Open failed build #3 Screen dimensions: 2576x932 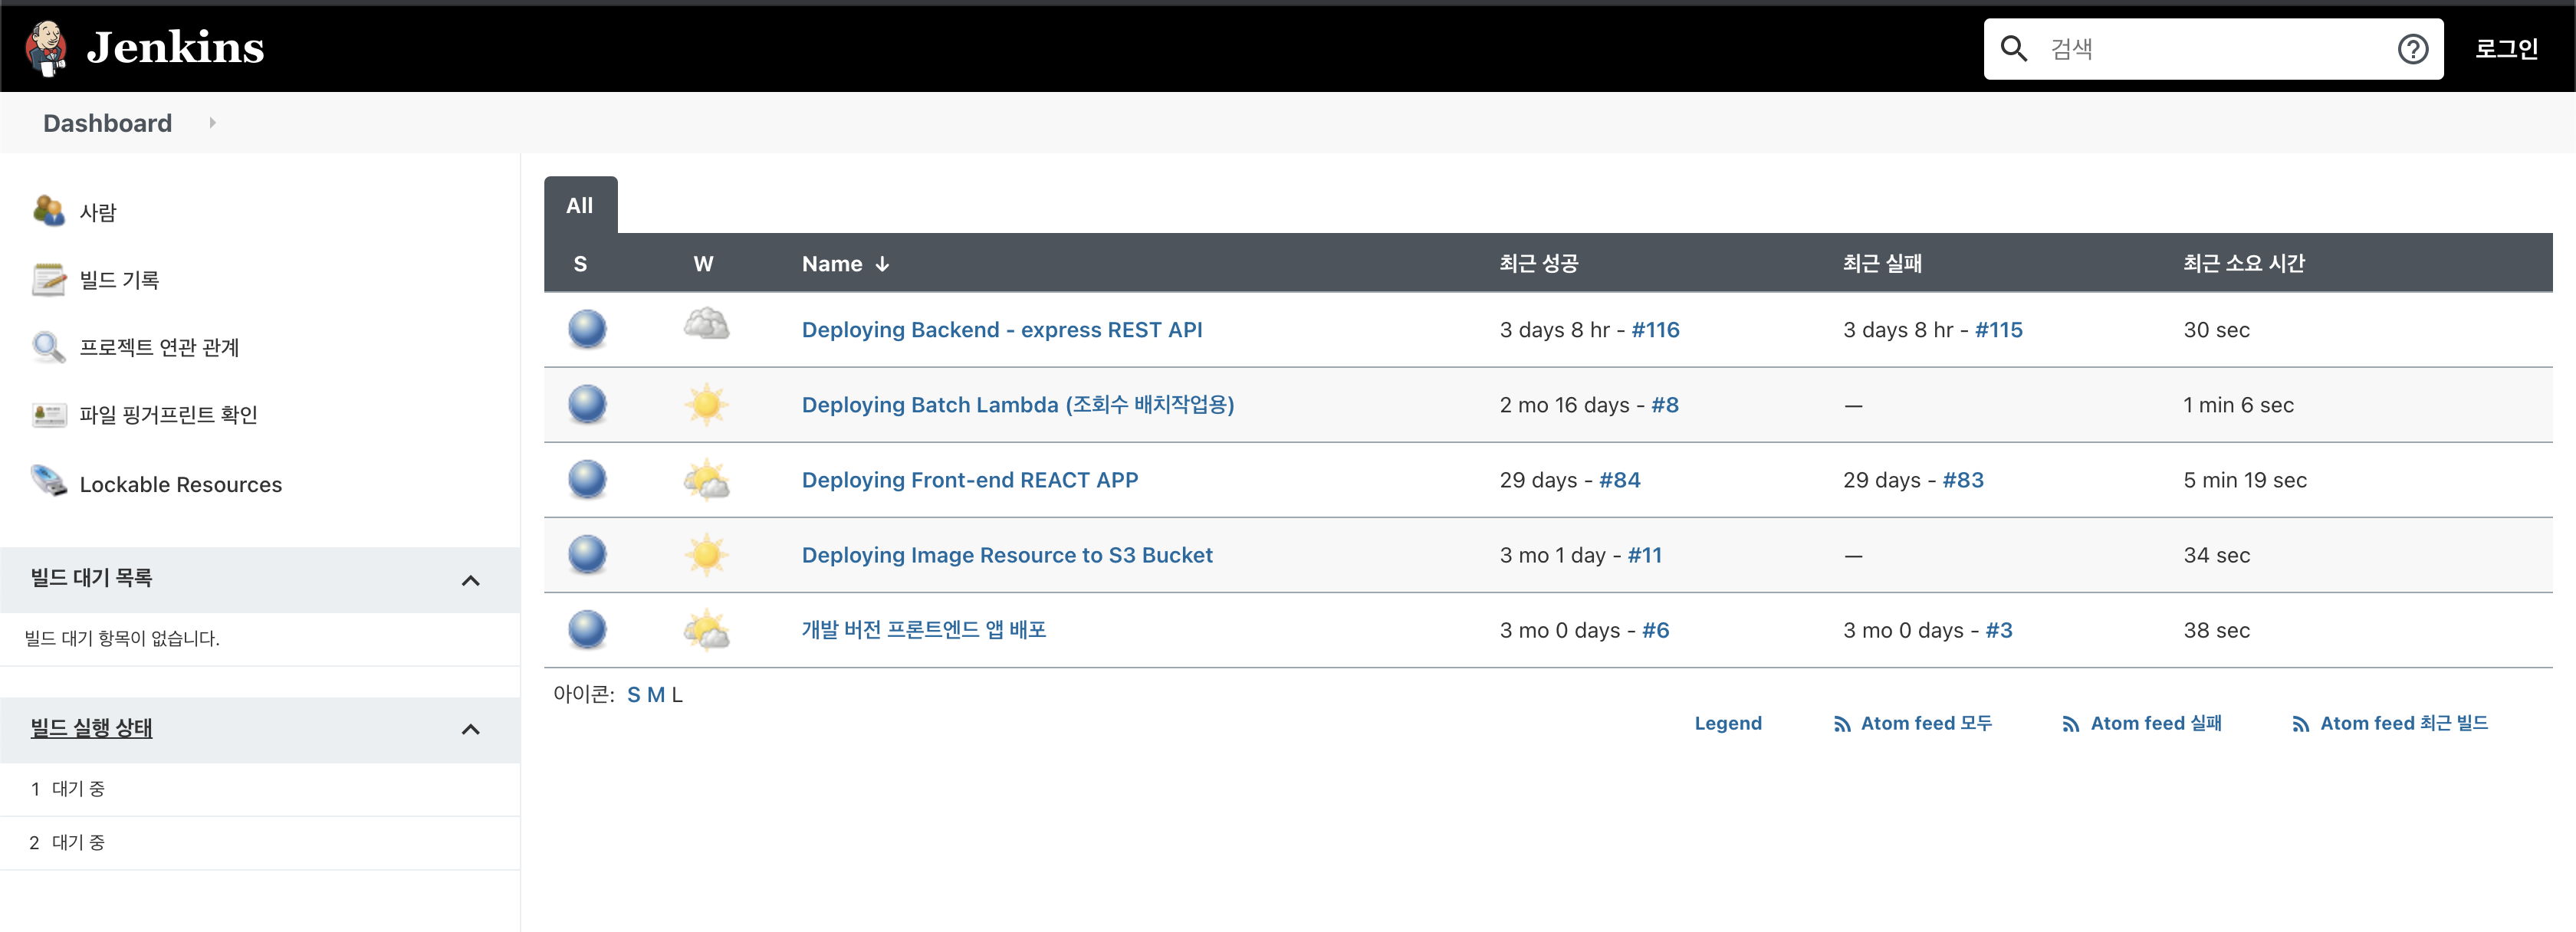click(x=1998, y=630)
